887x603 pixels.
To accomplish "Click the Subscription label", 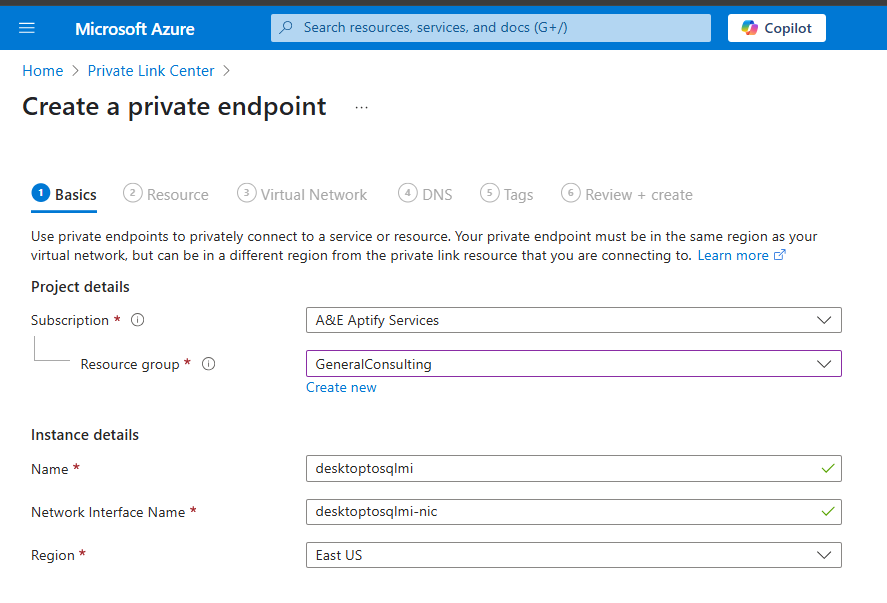I will pos(70,320).
